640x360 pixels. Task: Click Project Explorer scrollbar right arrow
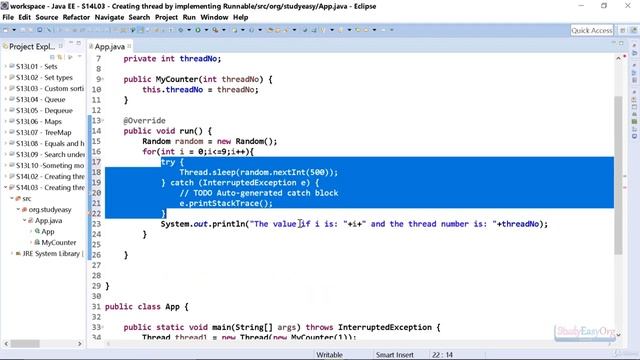[80, 344]
